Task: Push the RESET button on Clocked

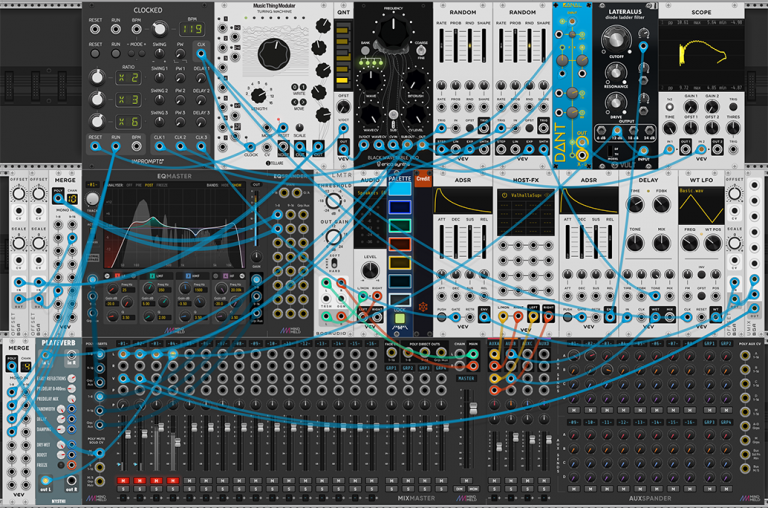Action: [95, 53]
